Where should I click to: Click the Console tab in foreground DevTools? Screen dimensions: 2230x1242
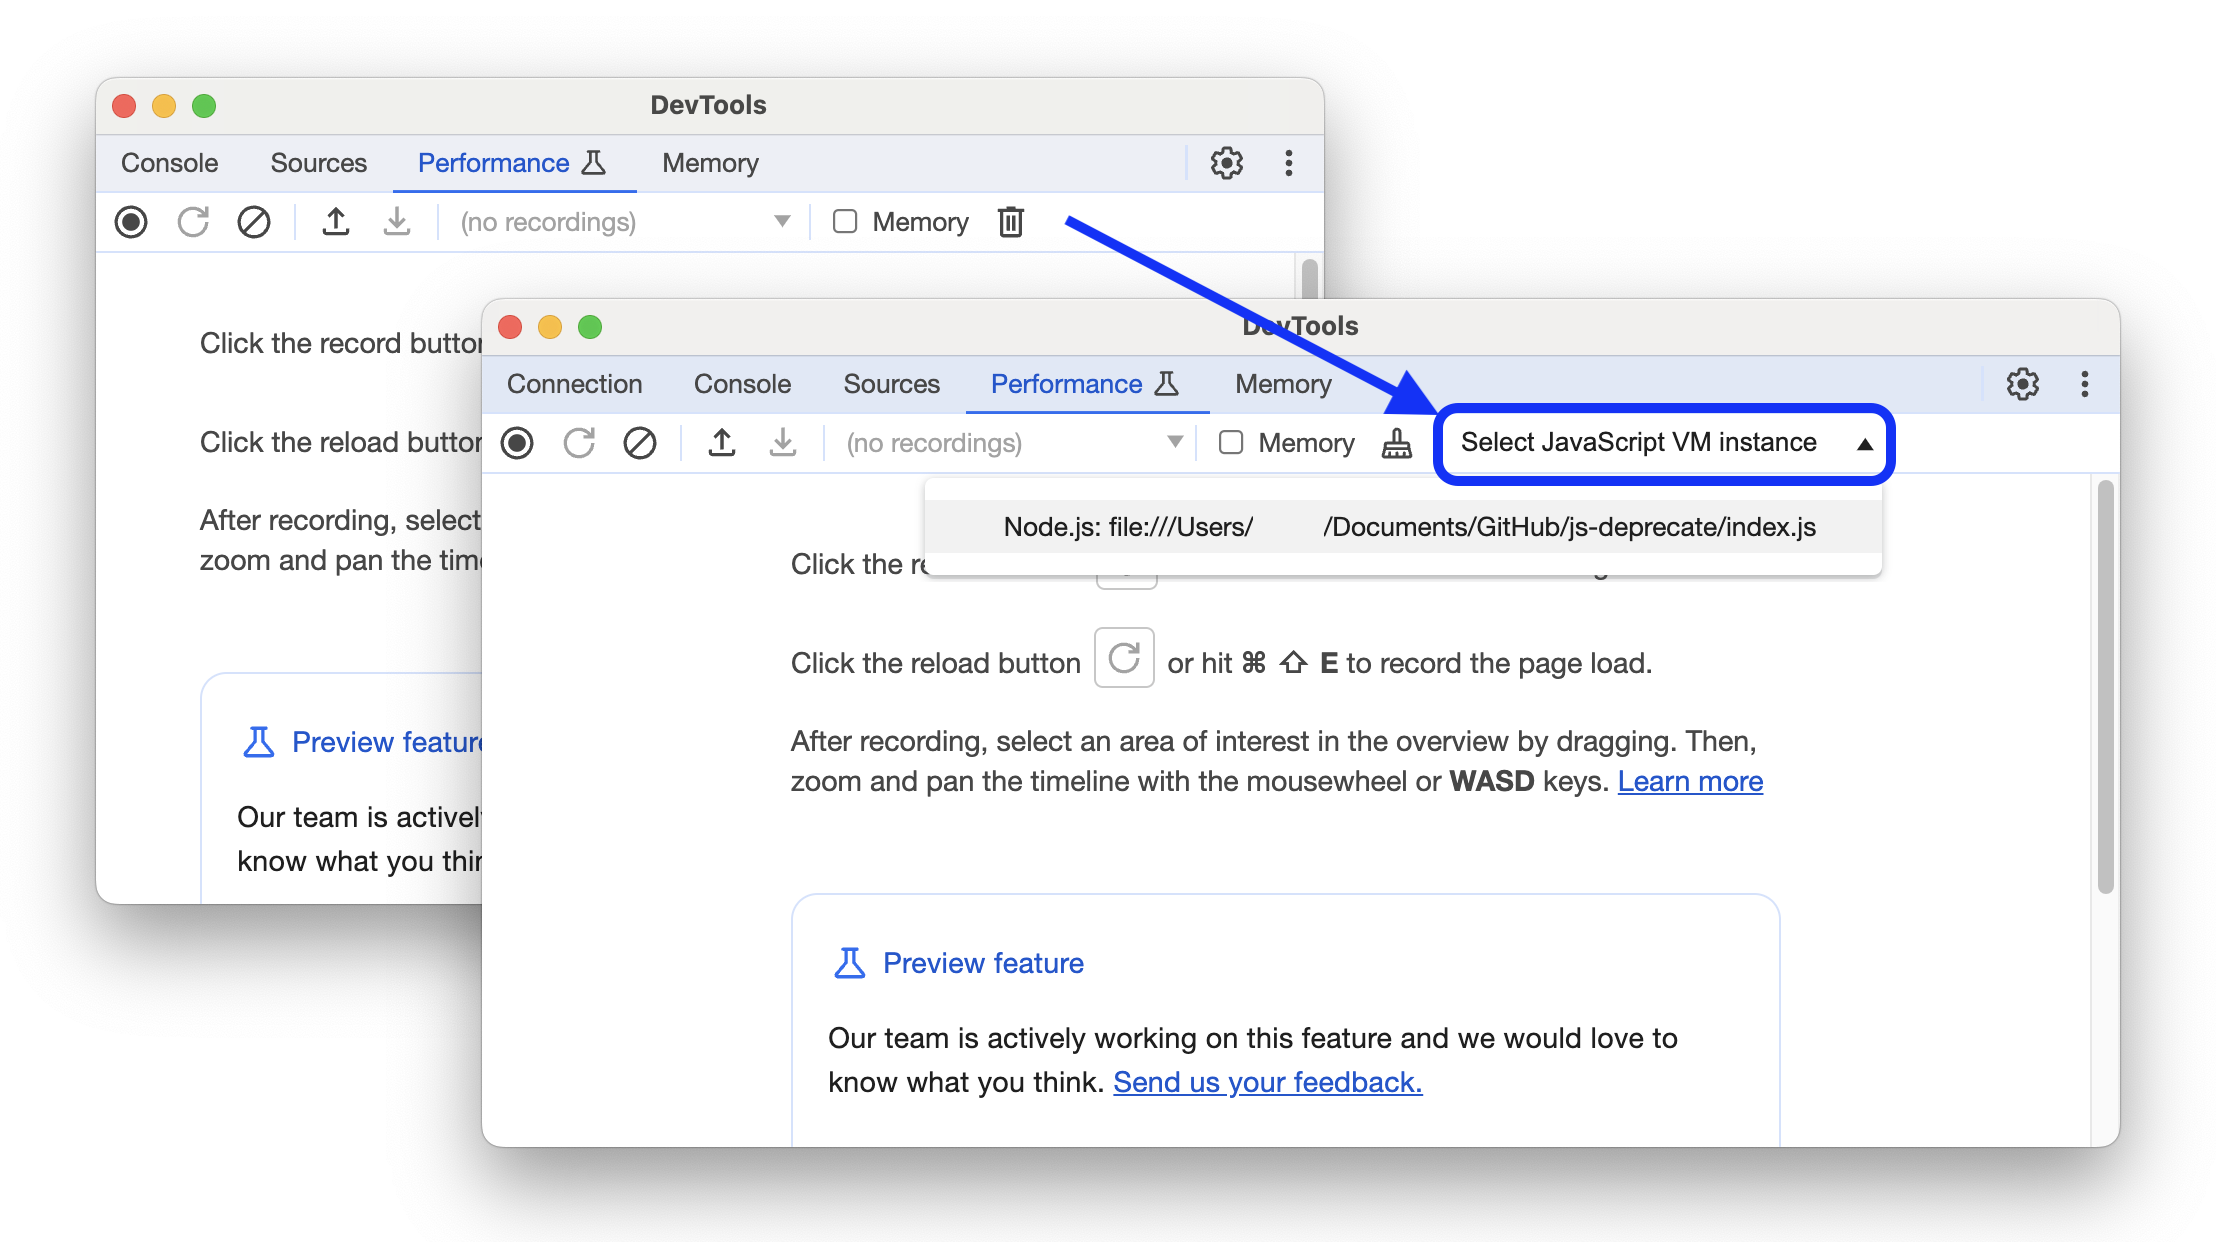coord(740,384)
